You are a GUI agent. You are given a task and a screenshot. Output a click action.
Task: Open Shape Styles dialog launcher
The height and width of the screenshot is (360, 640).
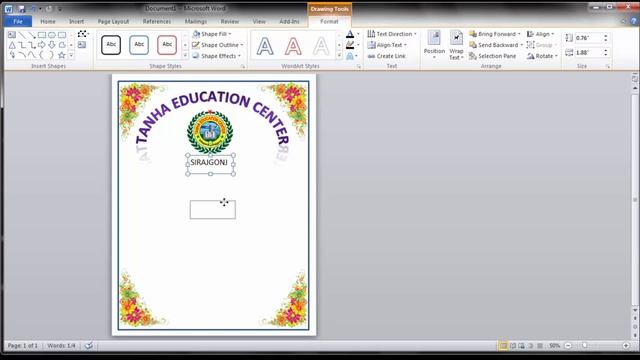click(243, 66)
